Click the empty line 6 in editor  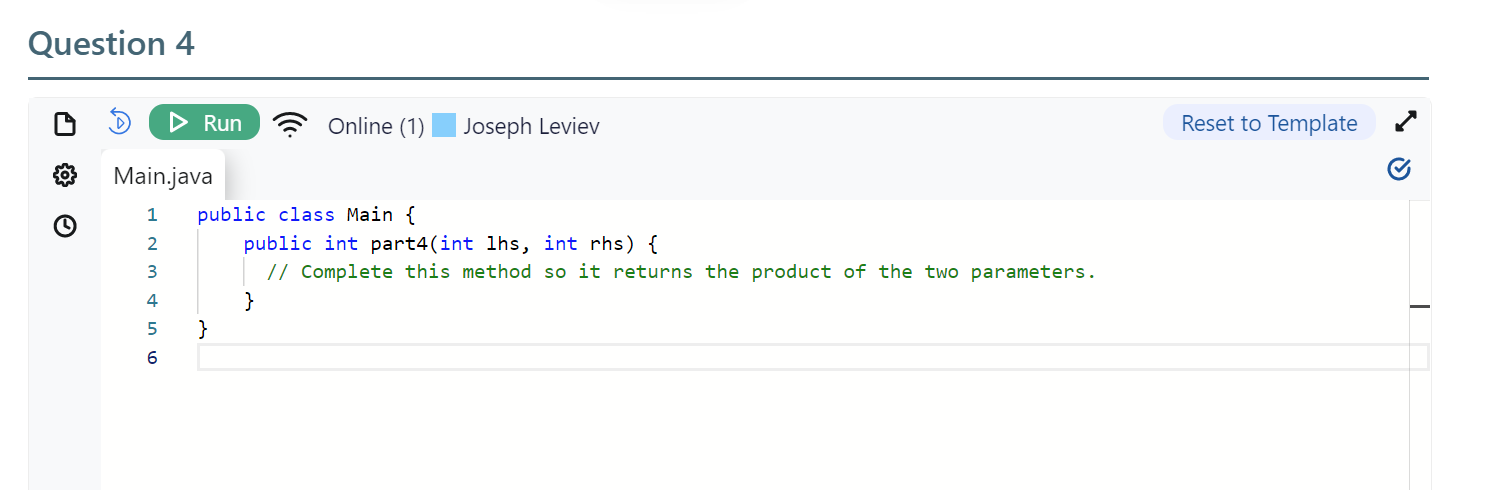(x=813, y=357)
